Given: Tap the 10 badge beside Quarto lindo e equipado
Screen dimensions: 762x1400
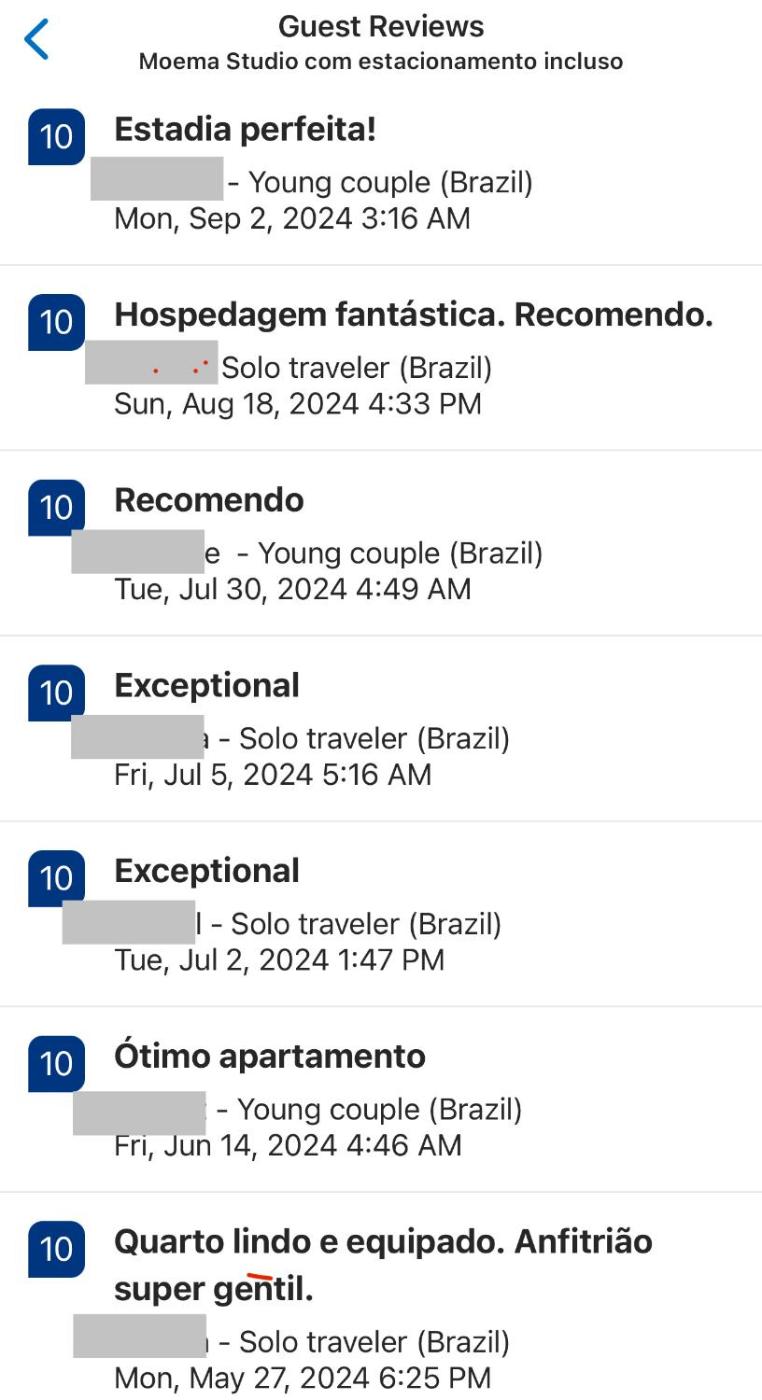Looking at the screenshot, I should click(x=56, y=1249).
